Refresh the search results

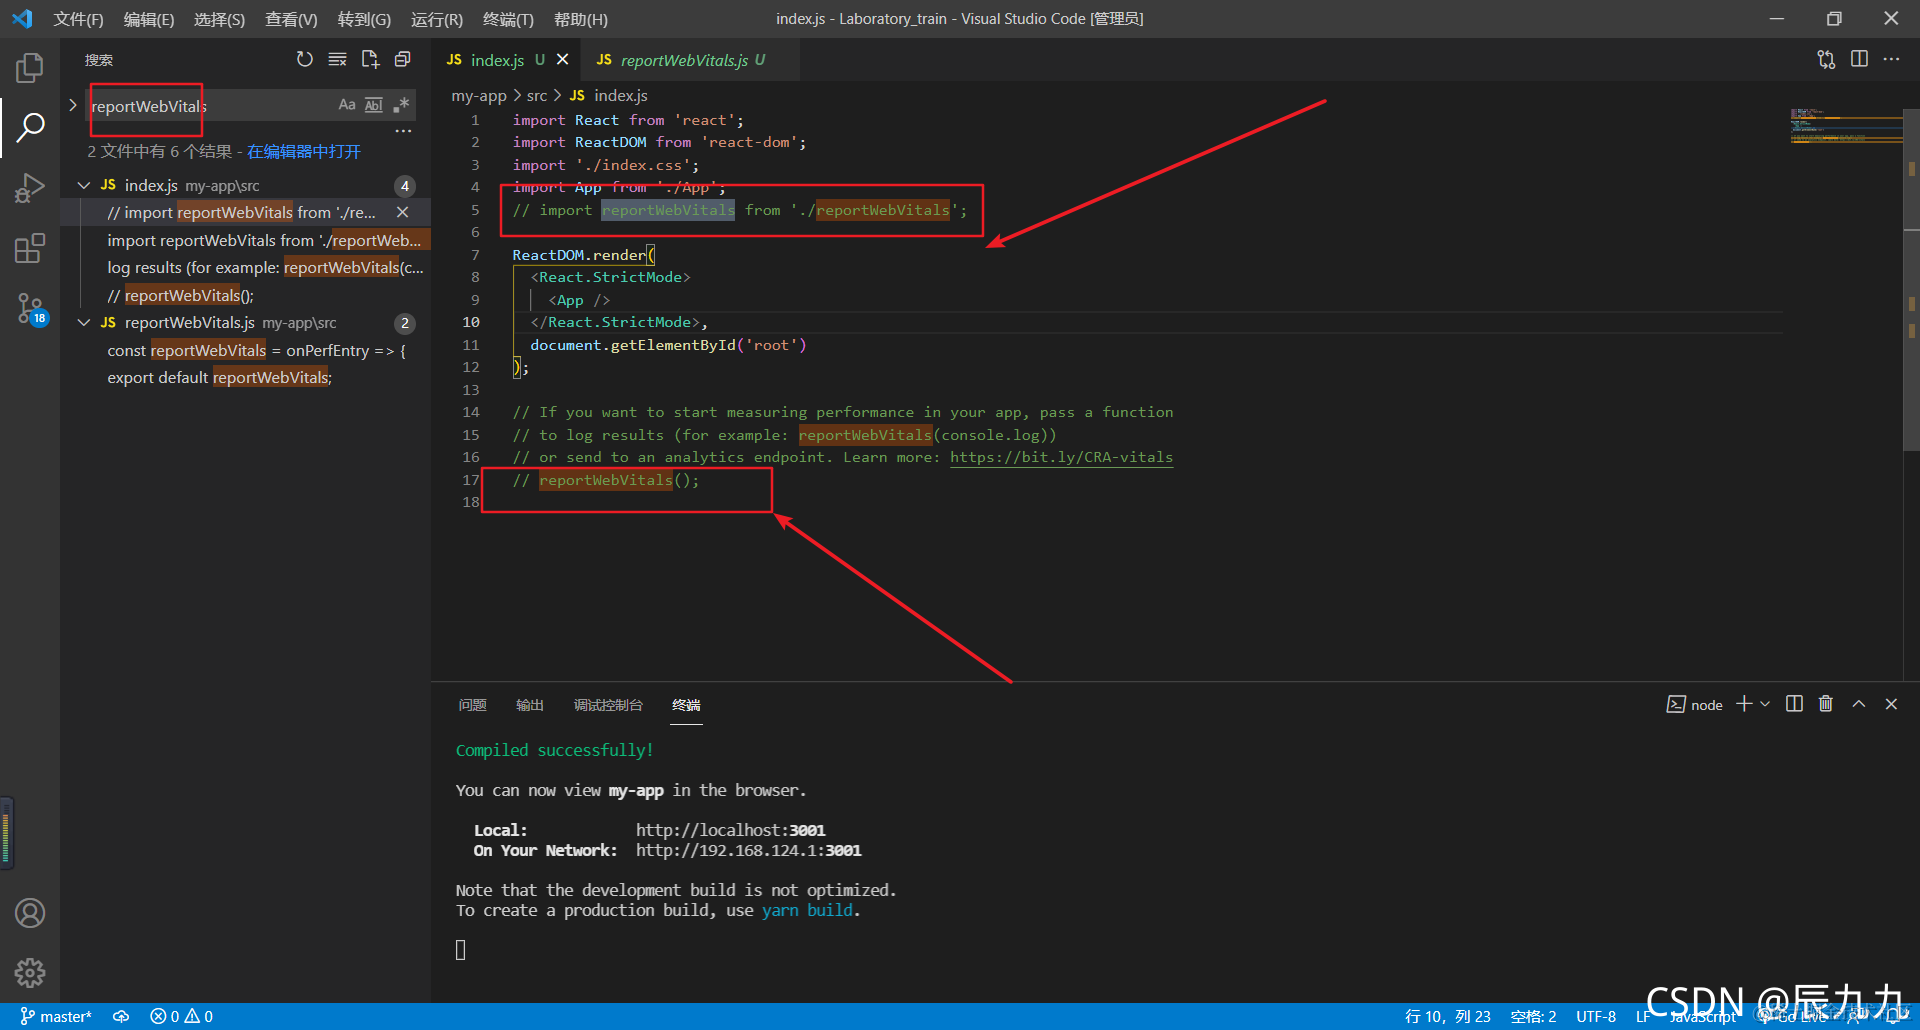tap(305, 60)
